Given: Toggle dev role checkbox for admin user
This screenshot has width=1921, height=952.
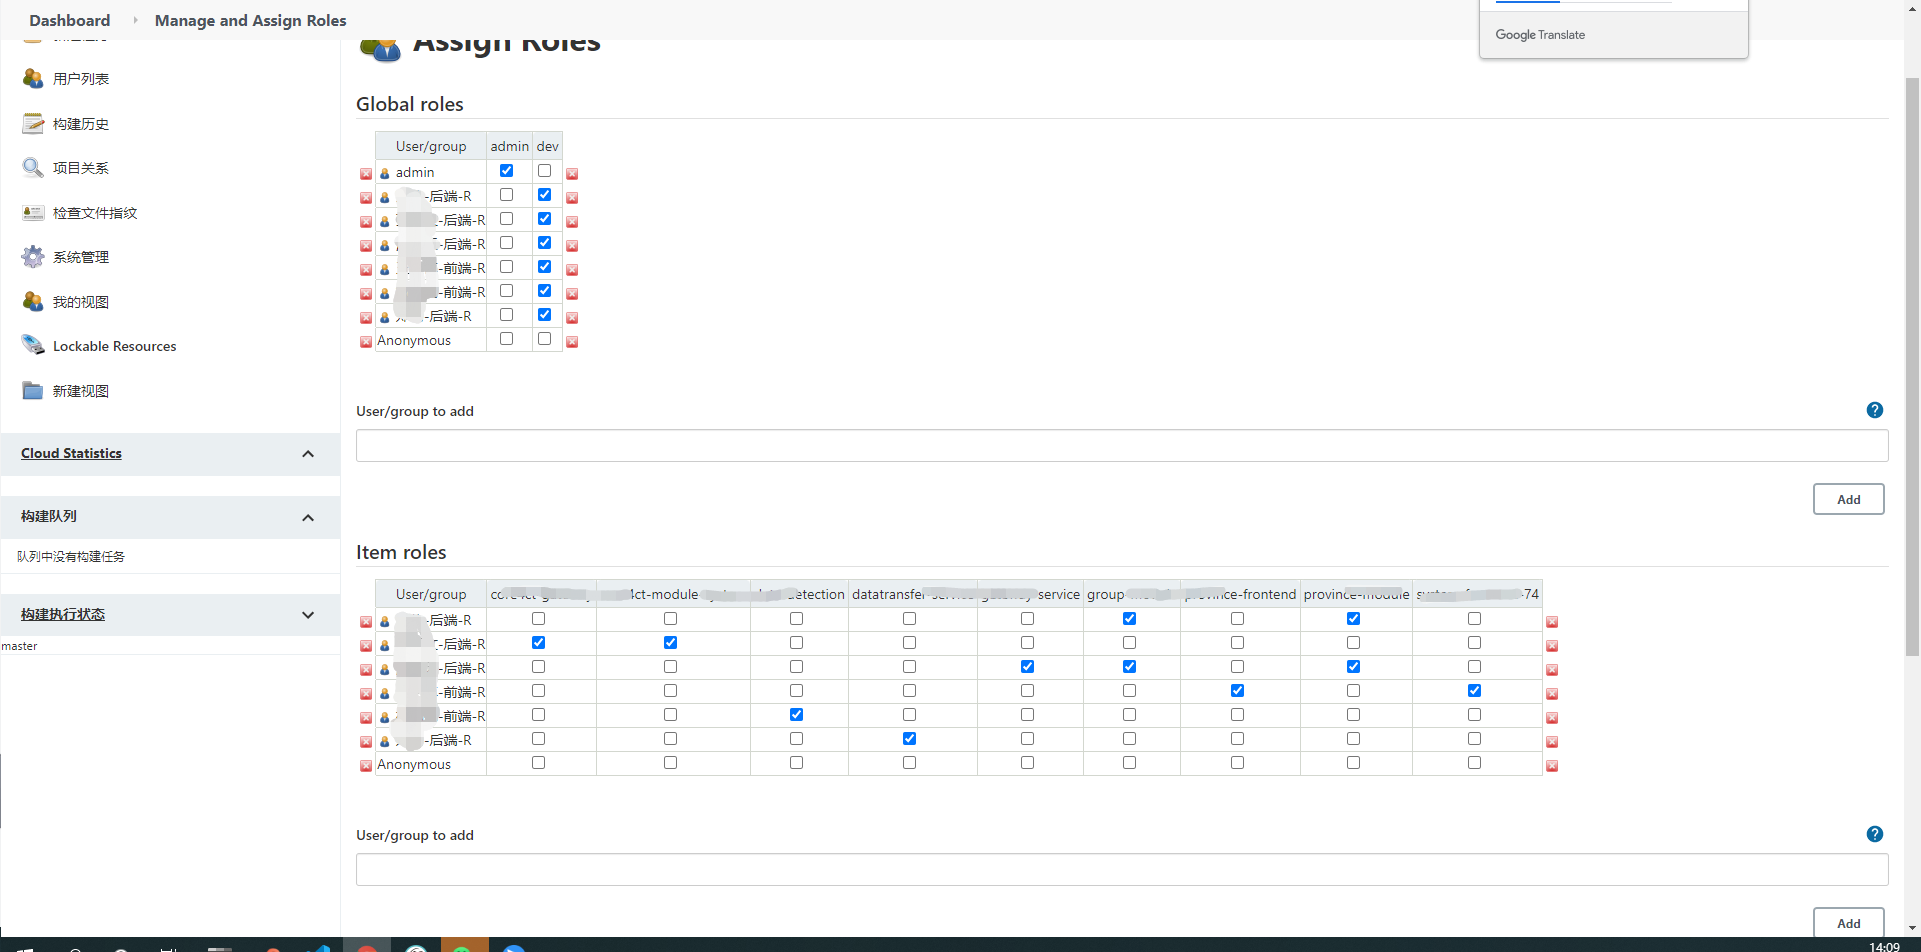Looking at the screenshot, I should click(545, 171).
